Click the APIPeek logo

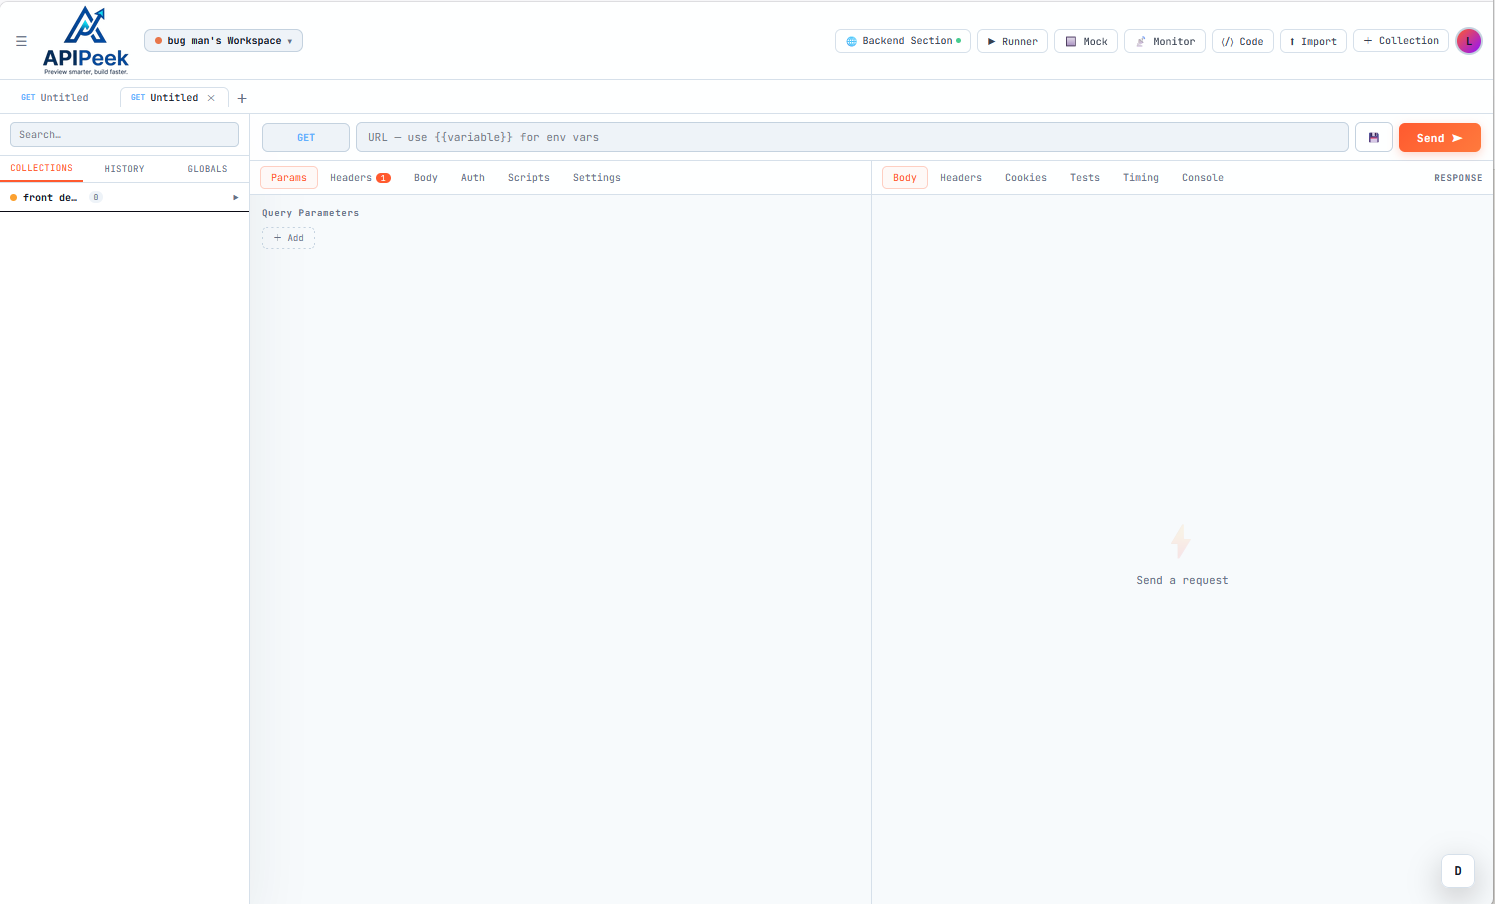click(86, 40)
